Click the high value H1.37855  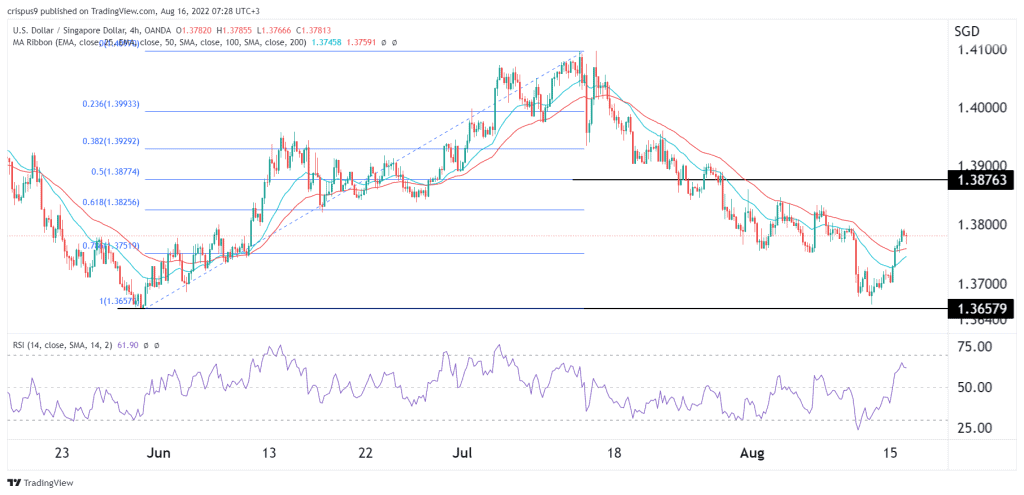tap(235, 30)
